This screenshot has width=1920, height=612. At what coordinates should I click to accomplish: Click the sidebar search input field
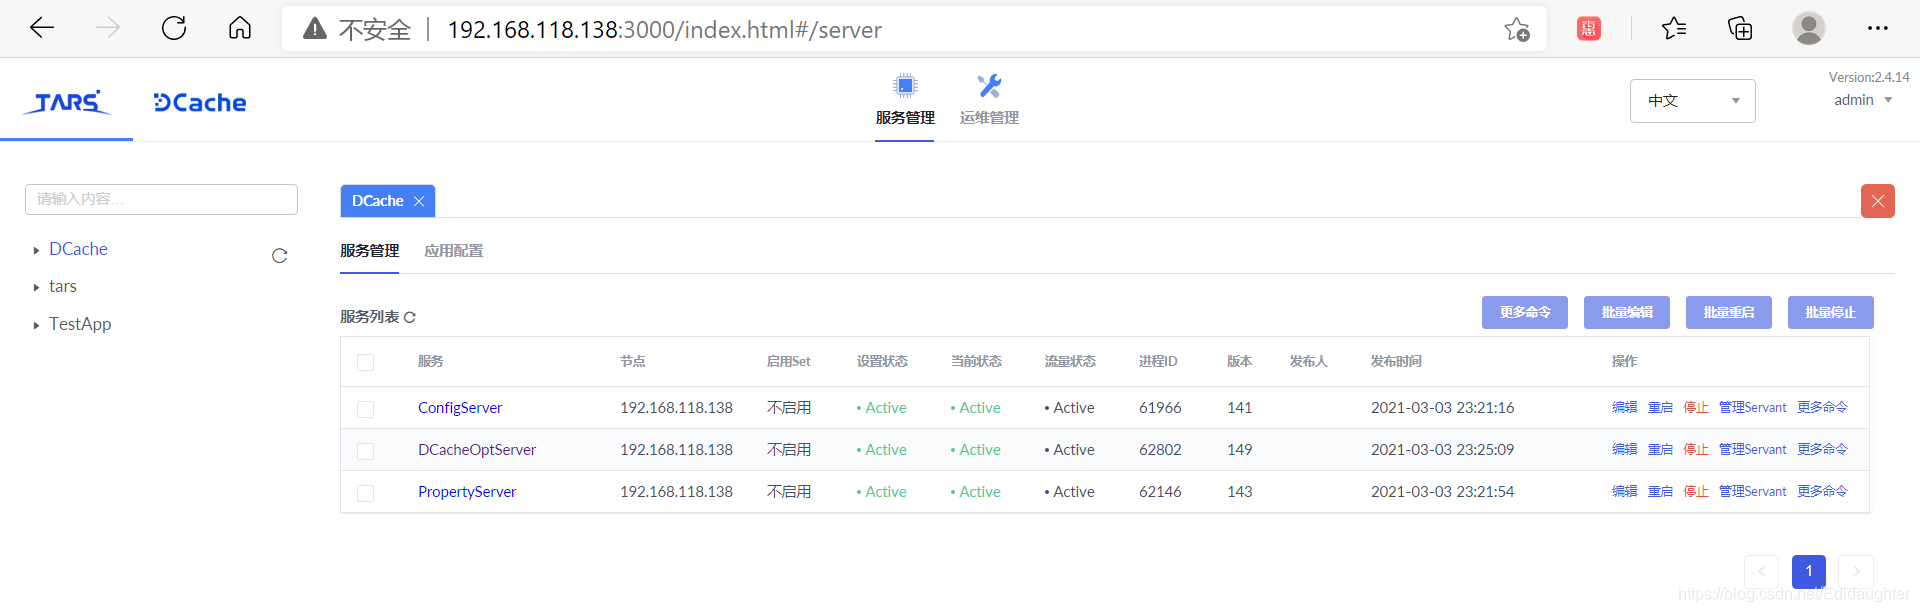click(x=161, y=199)
